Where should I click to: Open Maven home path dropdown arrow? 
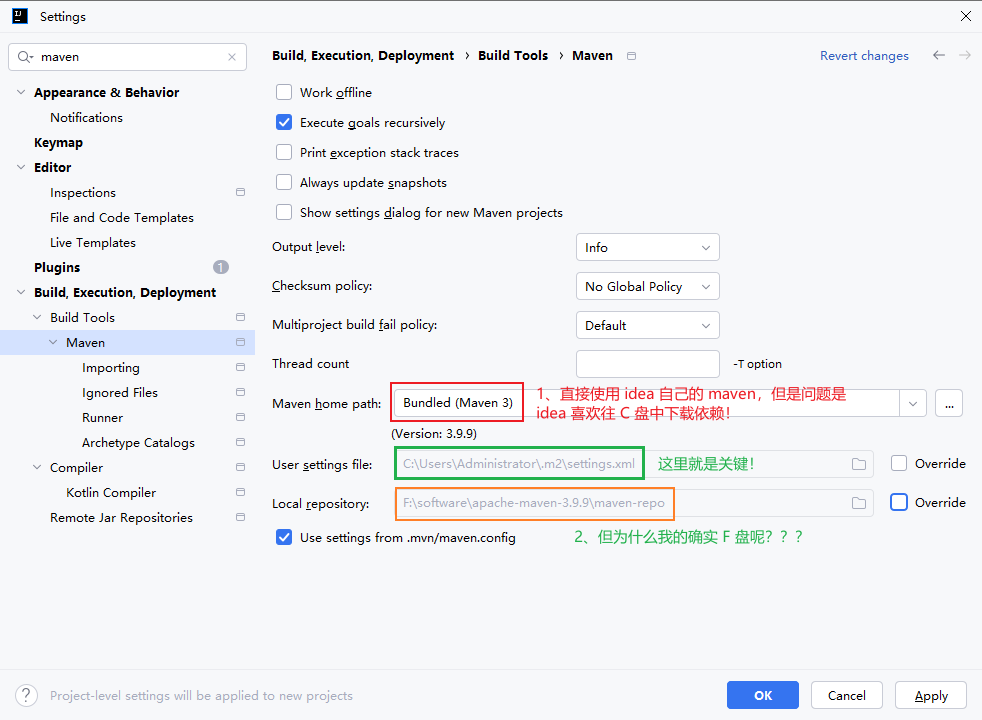[912, 404]
